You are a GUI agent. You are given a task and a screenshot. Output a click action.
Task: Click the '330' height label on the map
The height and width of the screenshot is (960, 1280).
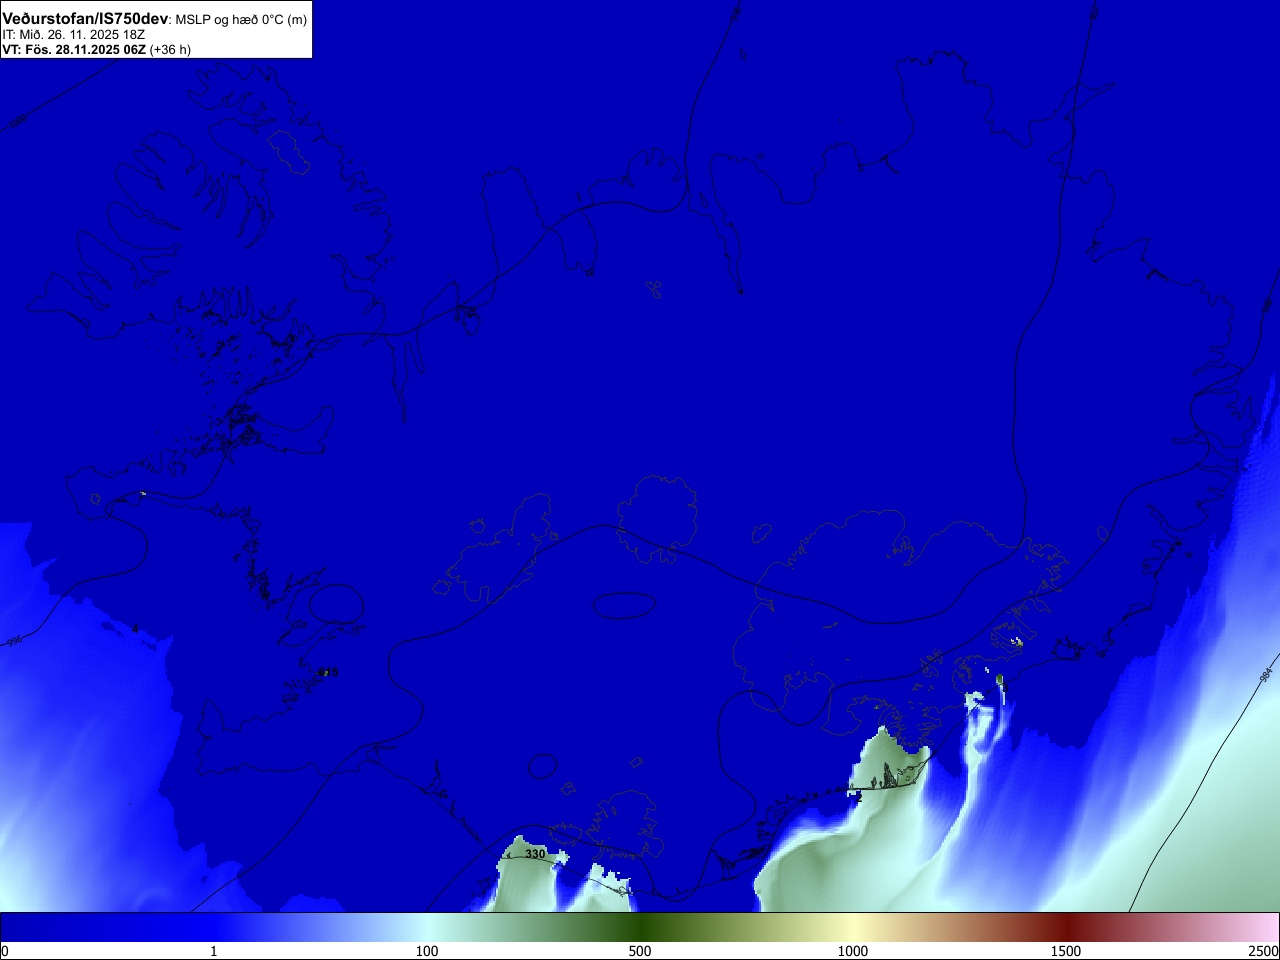point(536,854)
